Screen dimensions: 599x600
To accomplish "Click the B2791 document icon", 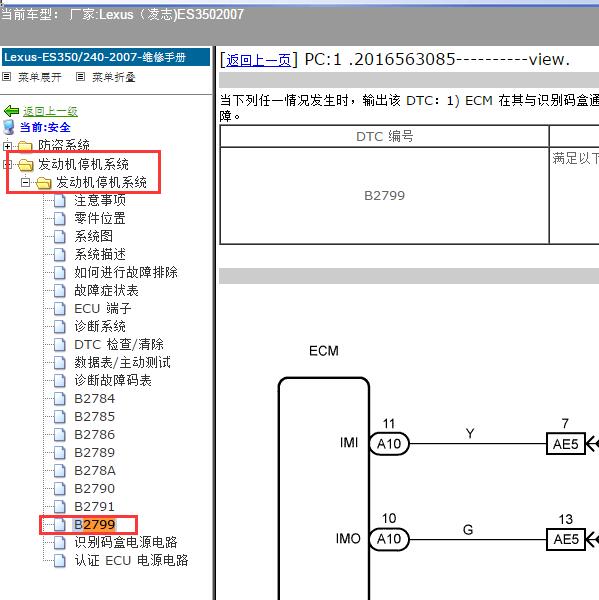I will click(60, 506).
